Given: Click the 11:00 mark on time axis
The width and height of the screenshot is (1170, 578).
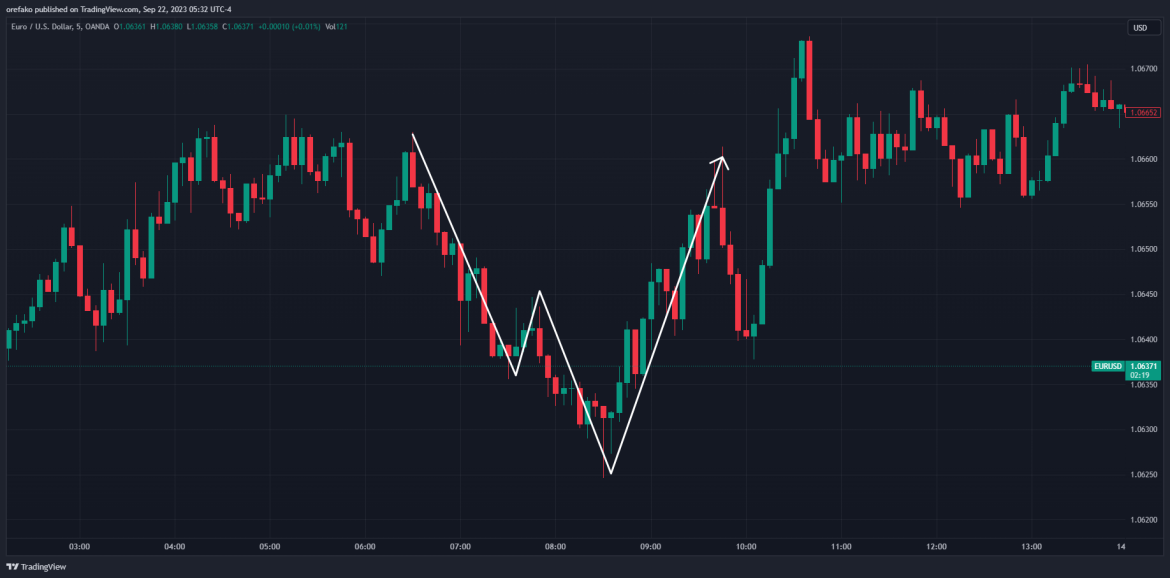Looking at the screenshot, I should coord(843,547).
